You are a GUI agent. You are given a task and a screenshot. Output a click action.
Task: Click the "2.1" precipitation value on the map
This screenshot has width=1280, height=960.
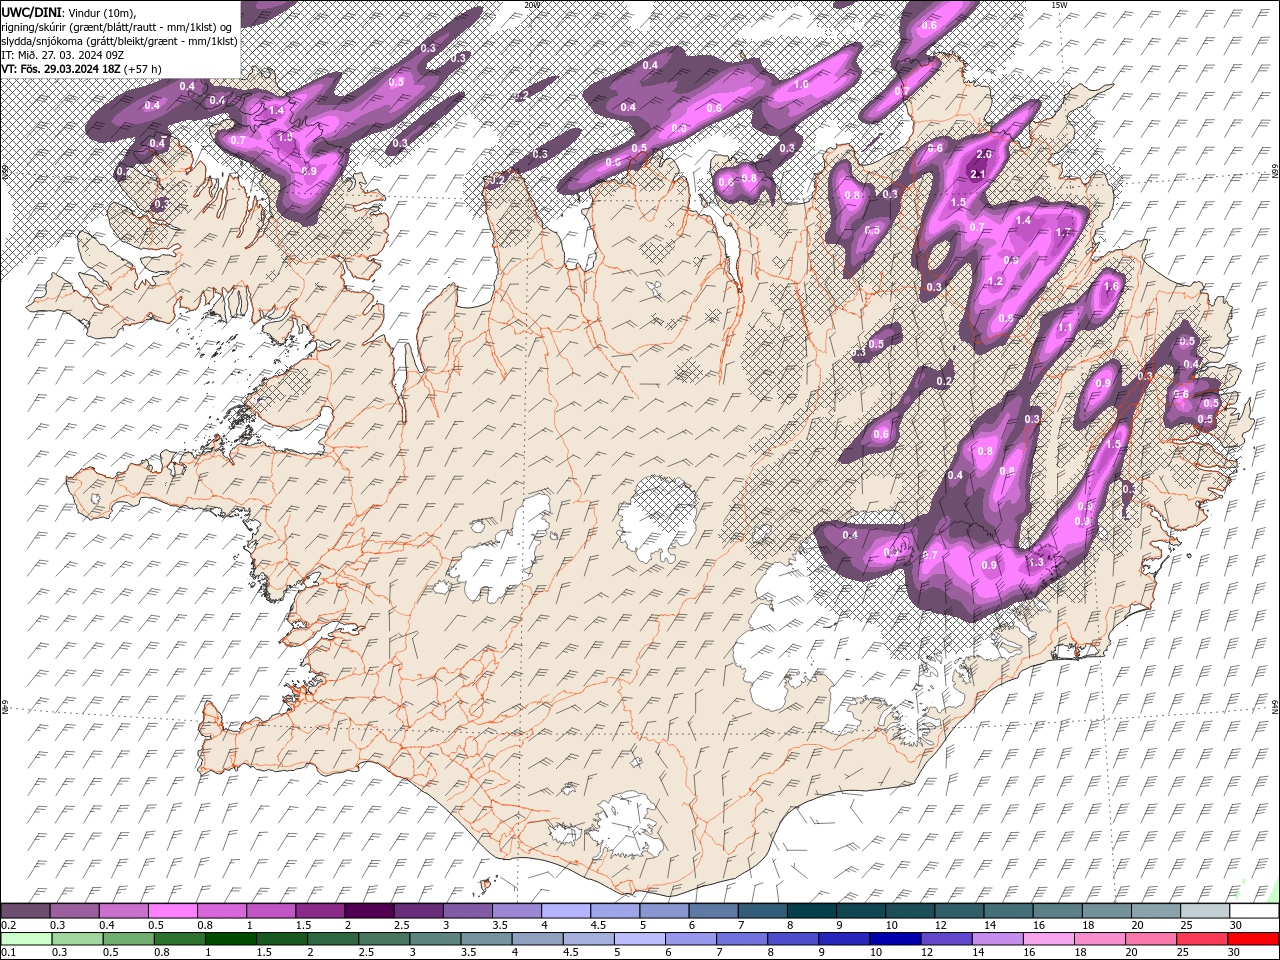pyautogui.click(x=978, y=174)
